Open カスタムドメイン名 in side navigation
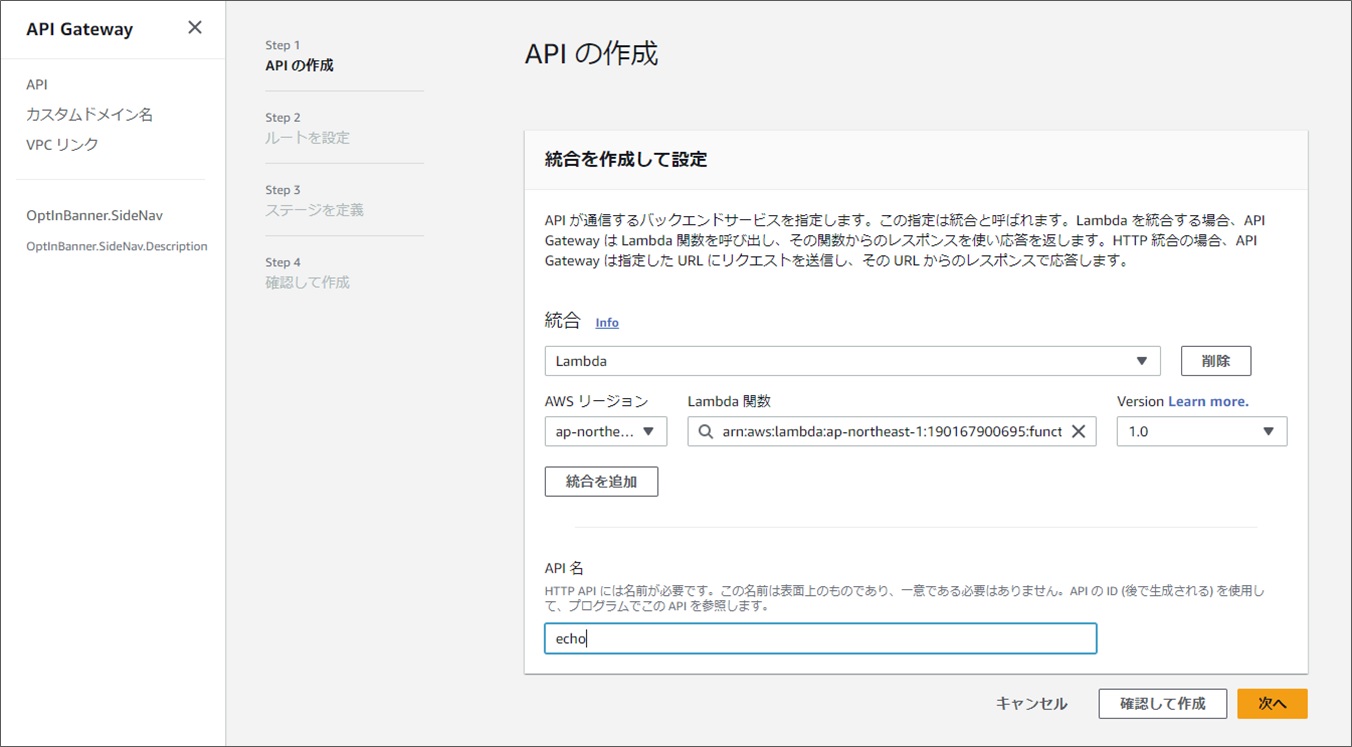 [89, 115]
